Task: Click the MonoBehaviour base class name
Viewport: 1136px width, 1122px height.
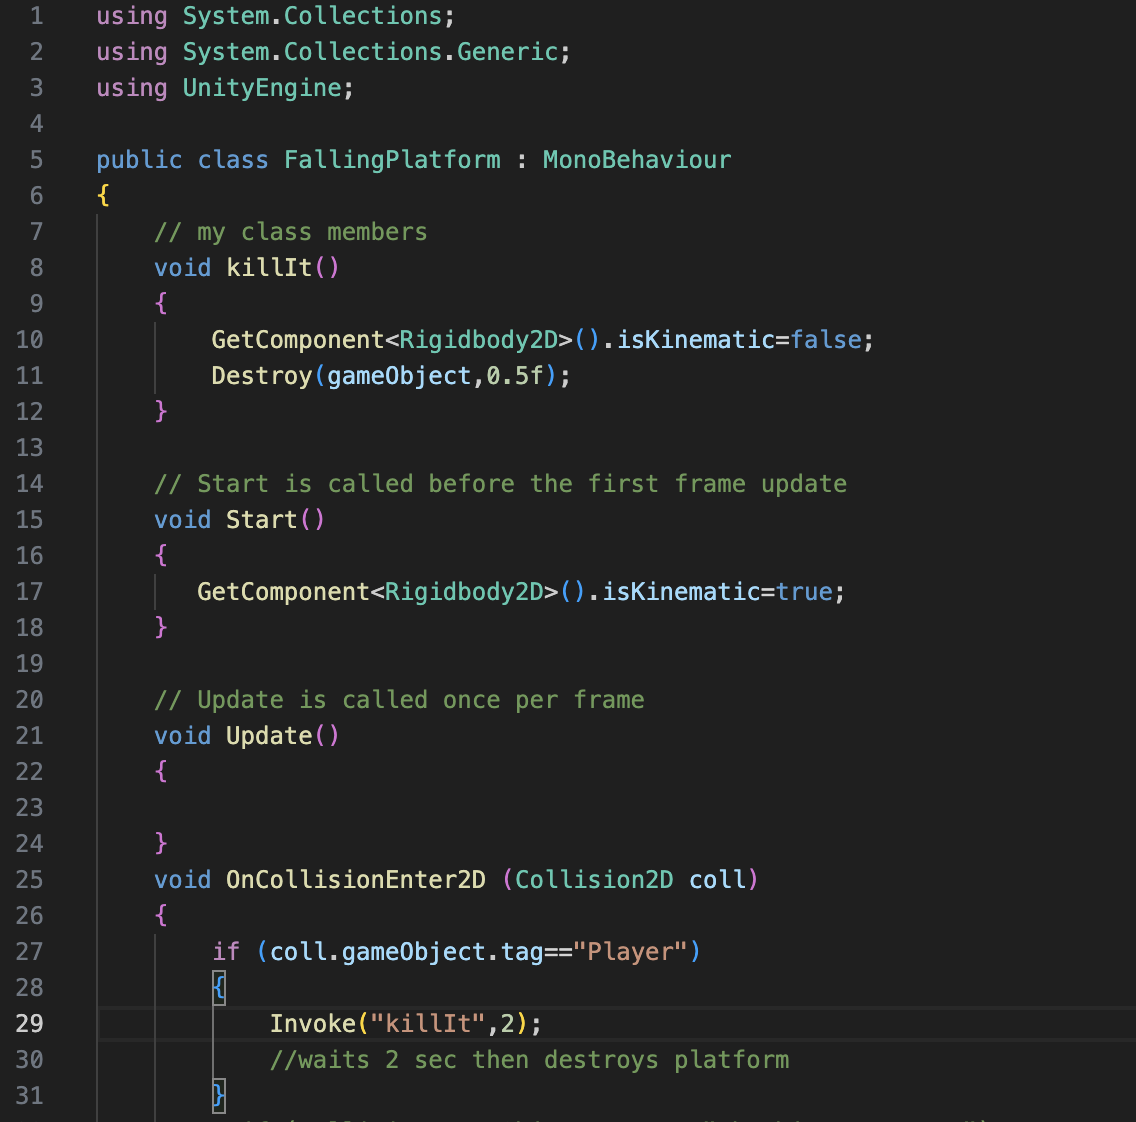Action: tap(637, 160)
